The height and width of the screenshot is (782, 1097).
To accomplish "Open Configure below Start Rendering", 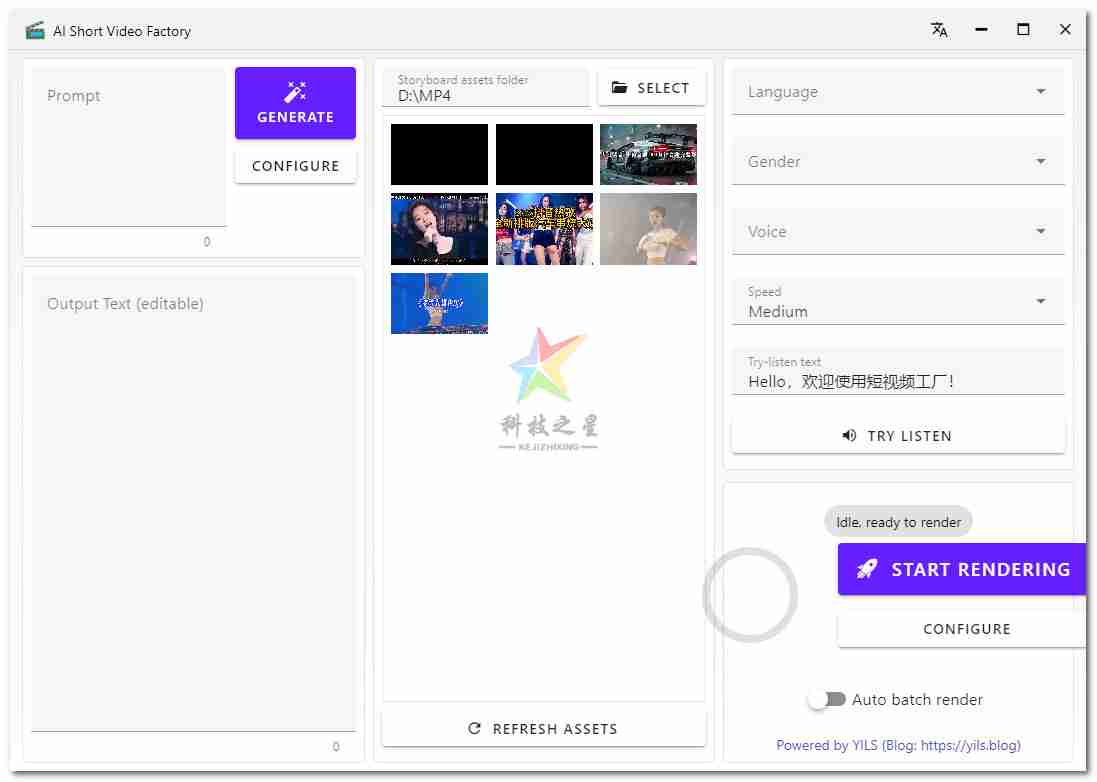I will (x=965, y=629).
